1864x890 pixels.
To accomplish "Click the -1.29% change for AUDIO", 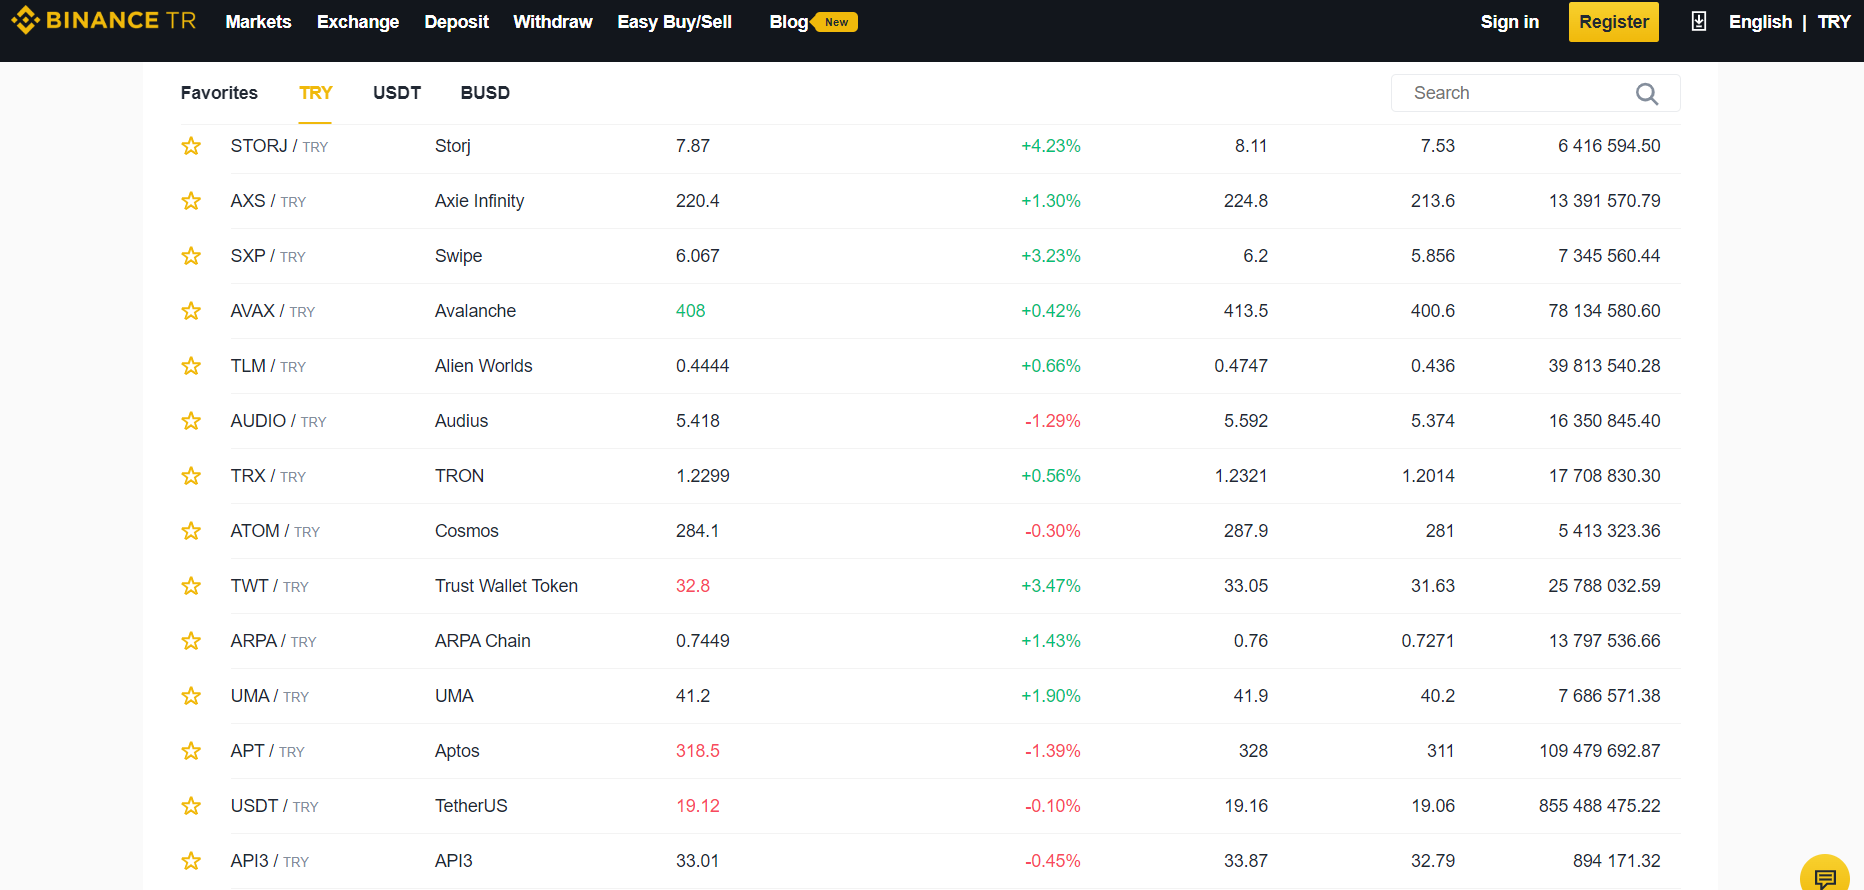I will [1052, 421].
